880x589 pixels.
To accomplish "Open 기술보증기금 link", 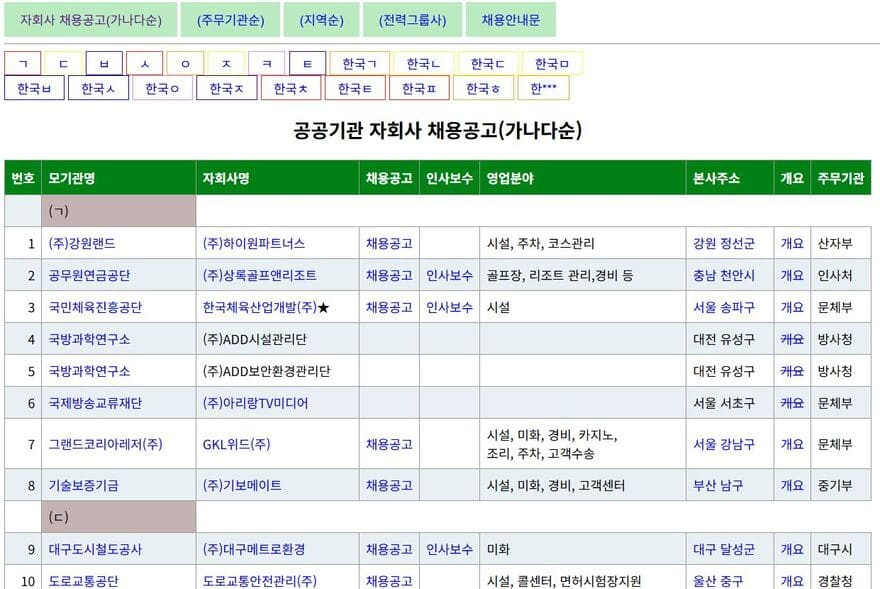I will pos(84,485).
